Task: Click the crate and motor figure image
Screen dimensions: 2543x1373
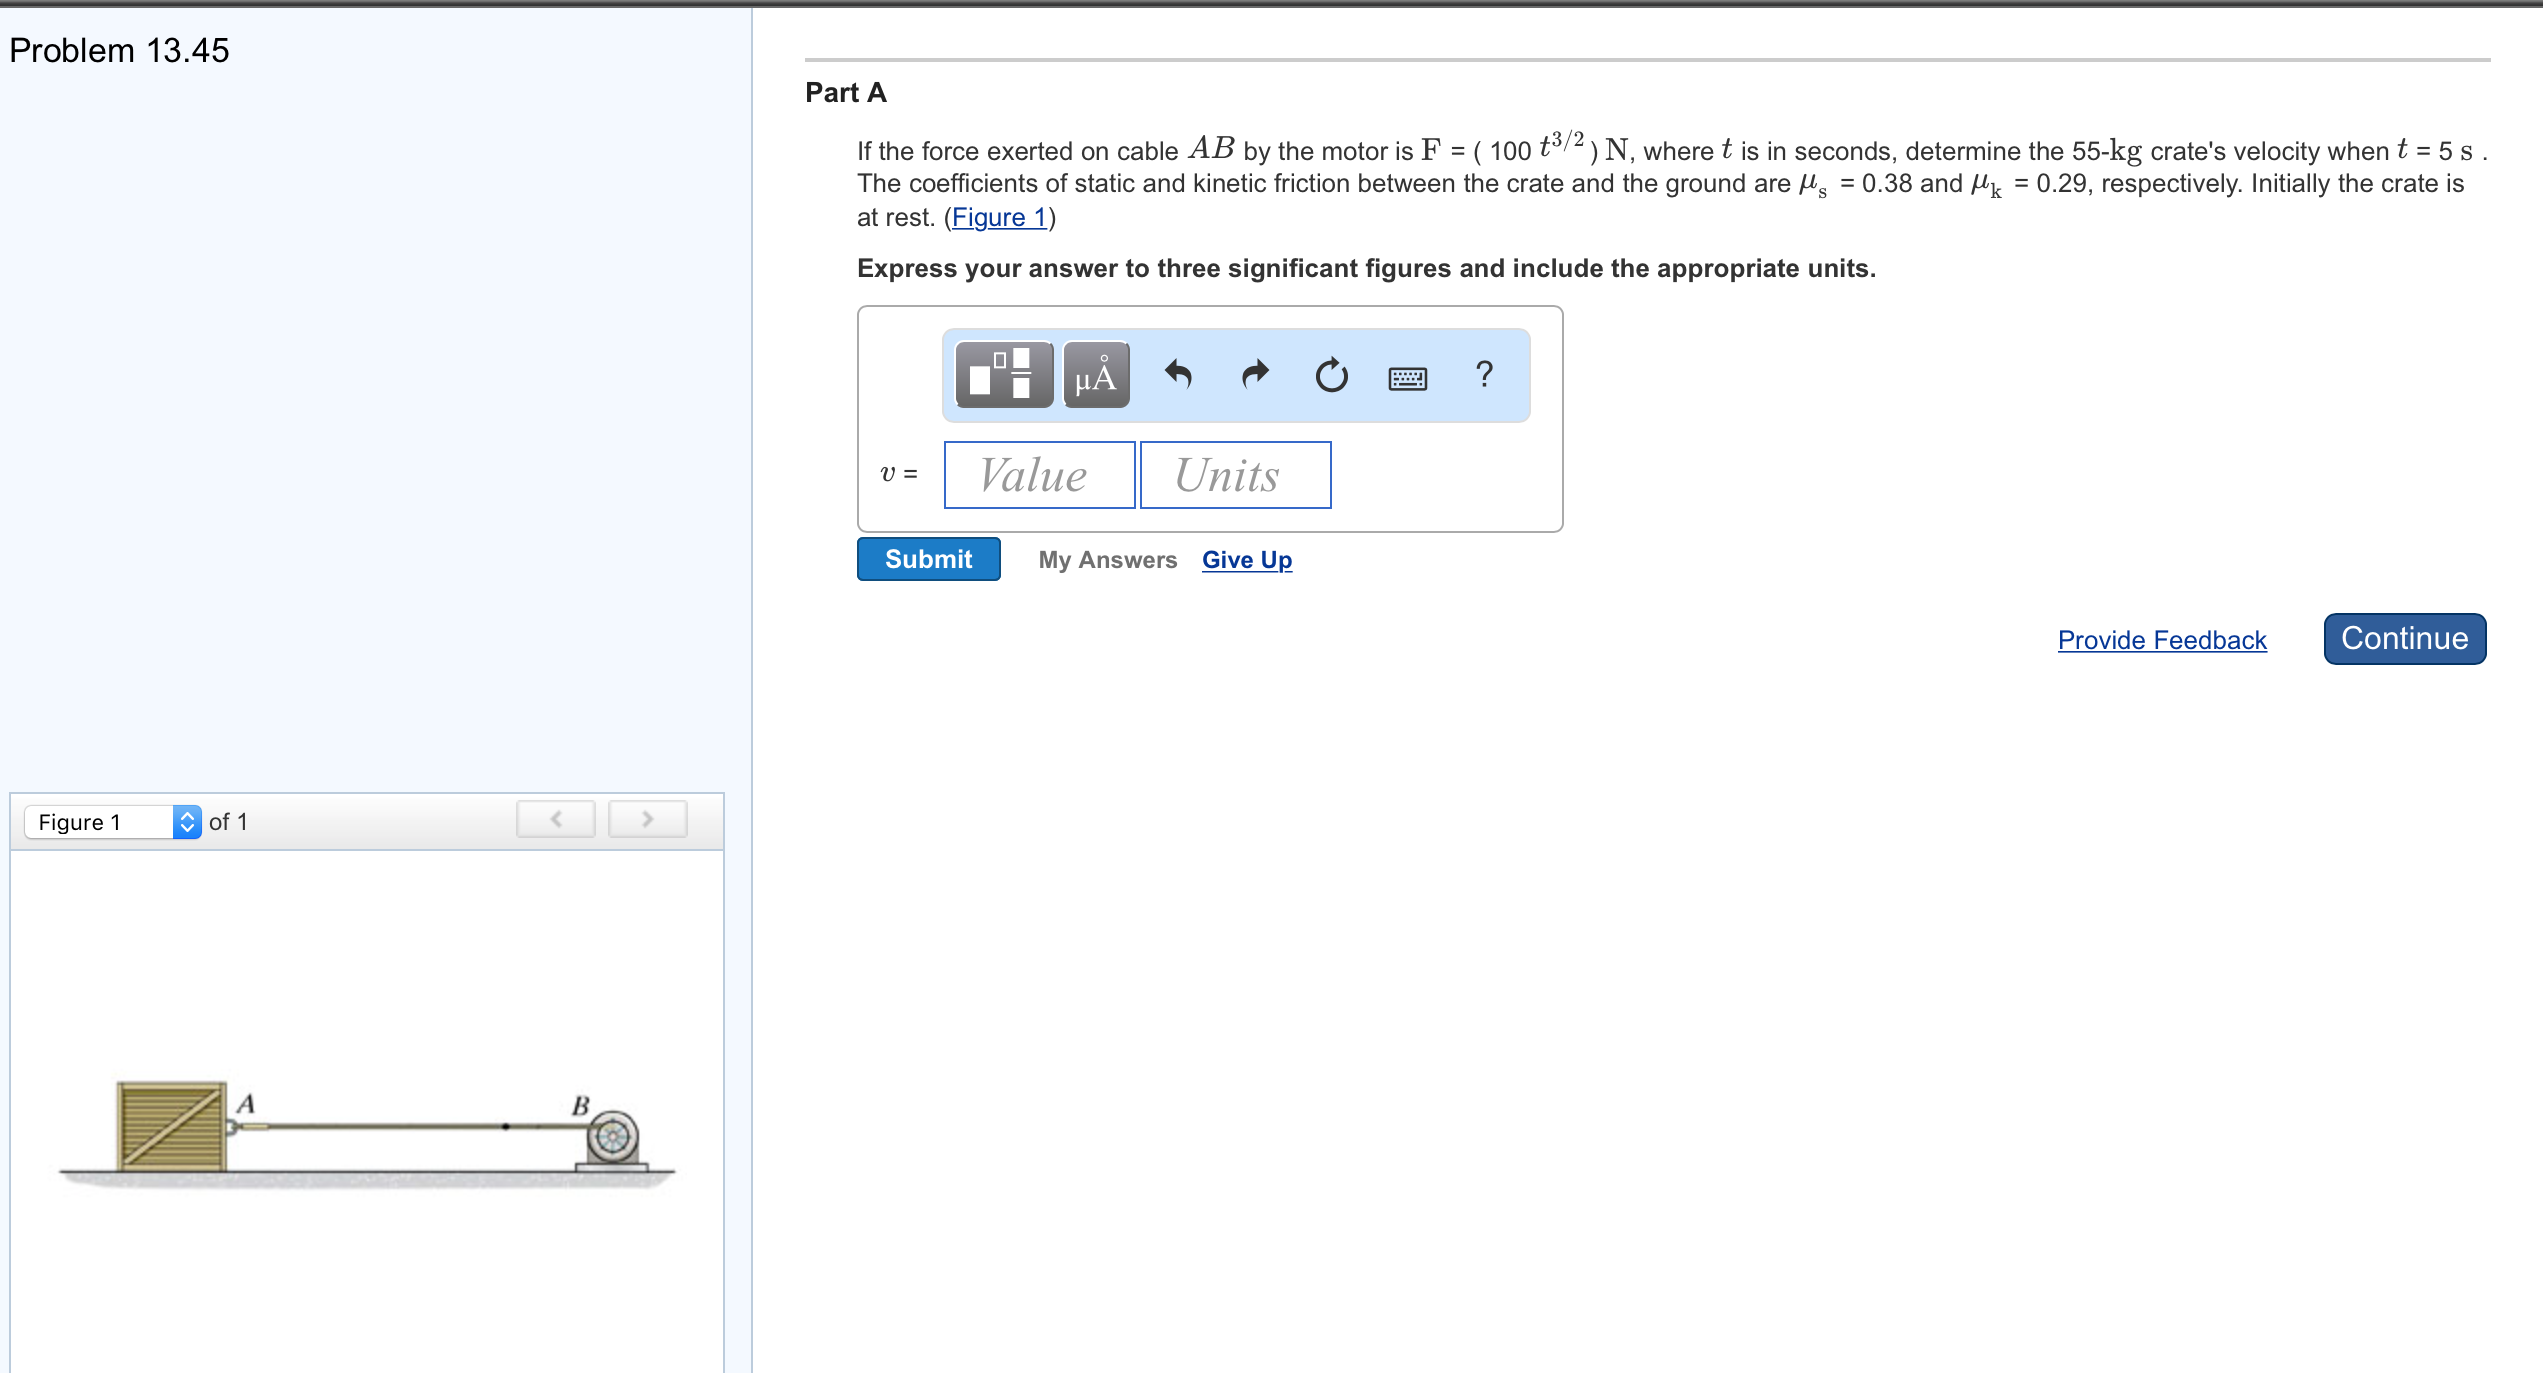Action: 367,1136
